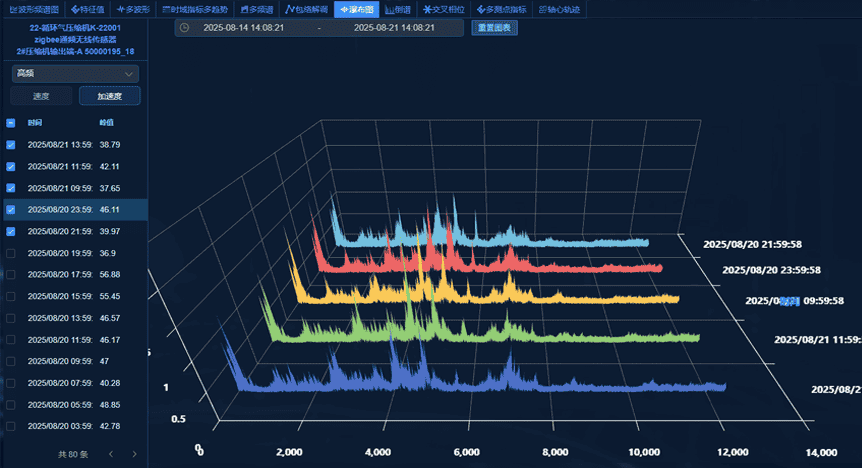Open the 交叉相位 view
Screen dimensions: 862x468
(x=444, y=9)
